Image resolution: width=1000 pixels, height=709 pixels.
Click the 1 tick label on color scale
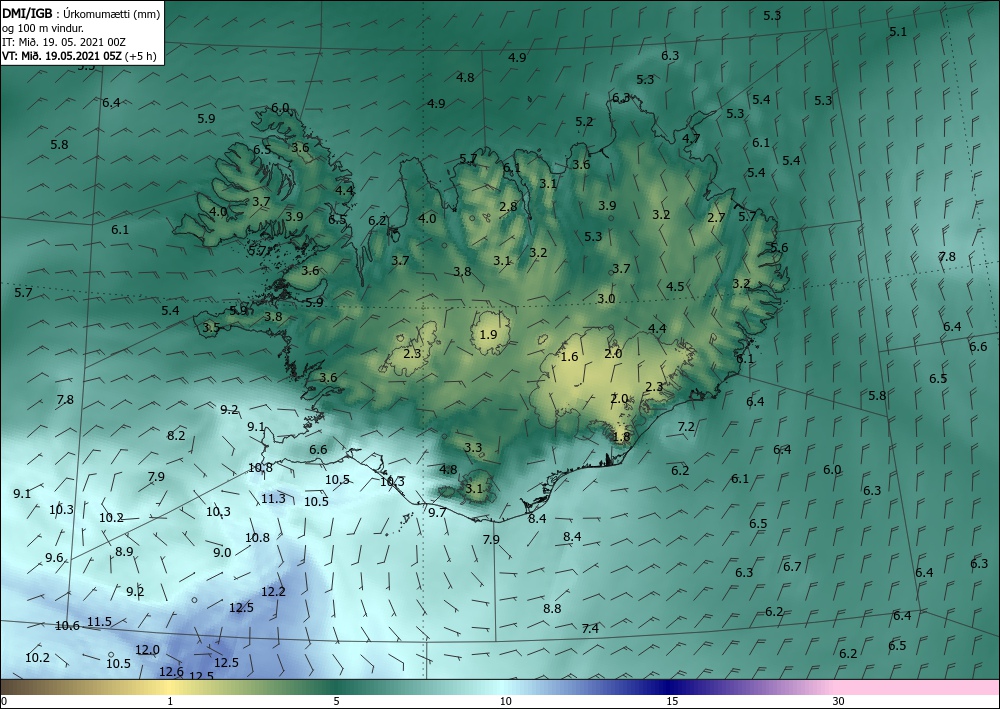(170, 701)
